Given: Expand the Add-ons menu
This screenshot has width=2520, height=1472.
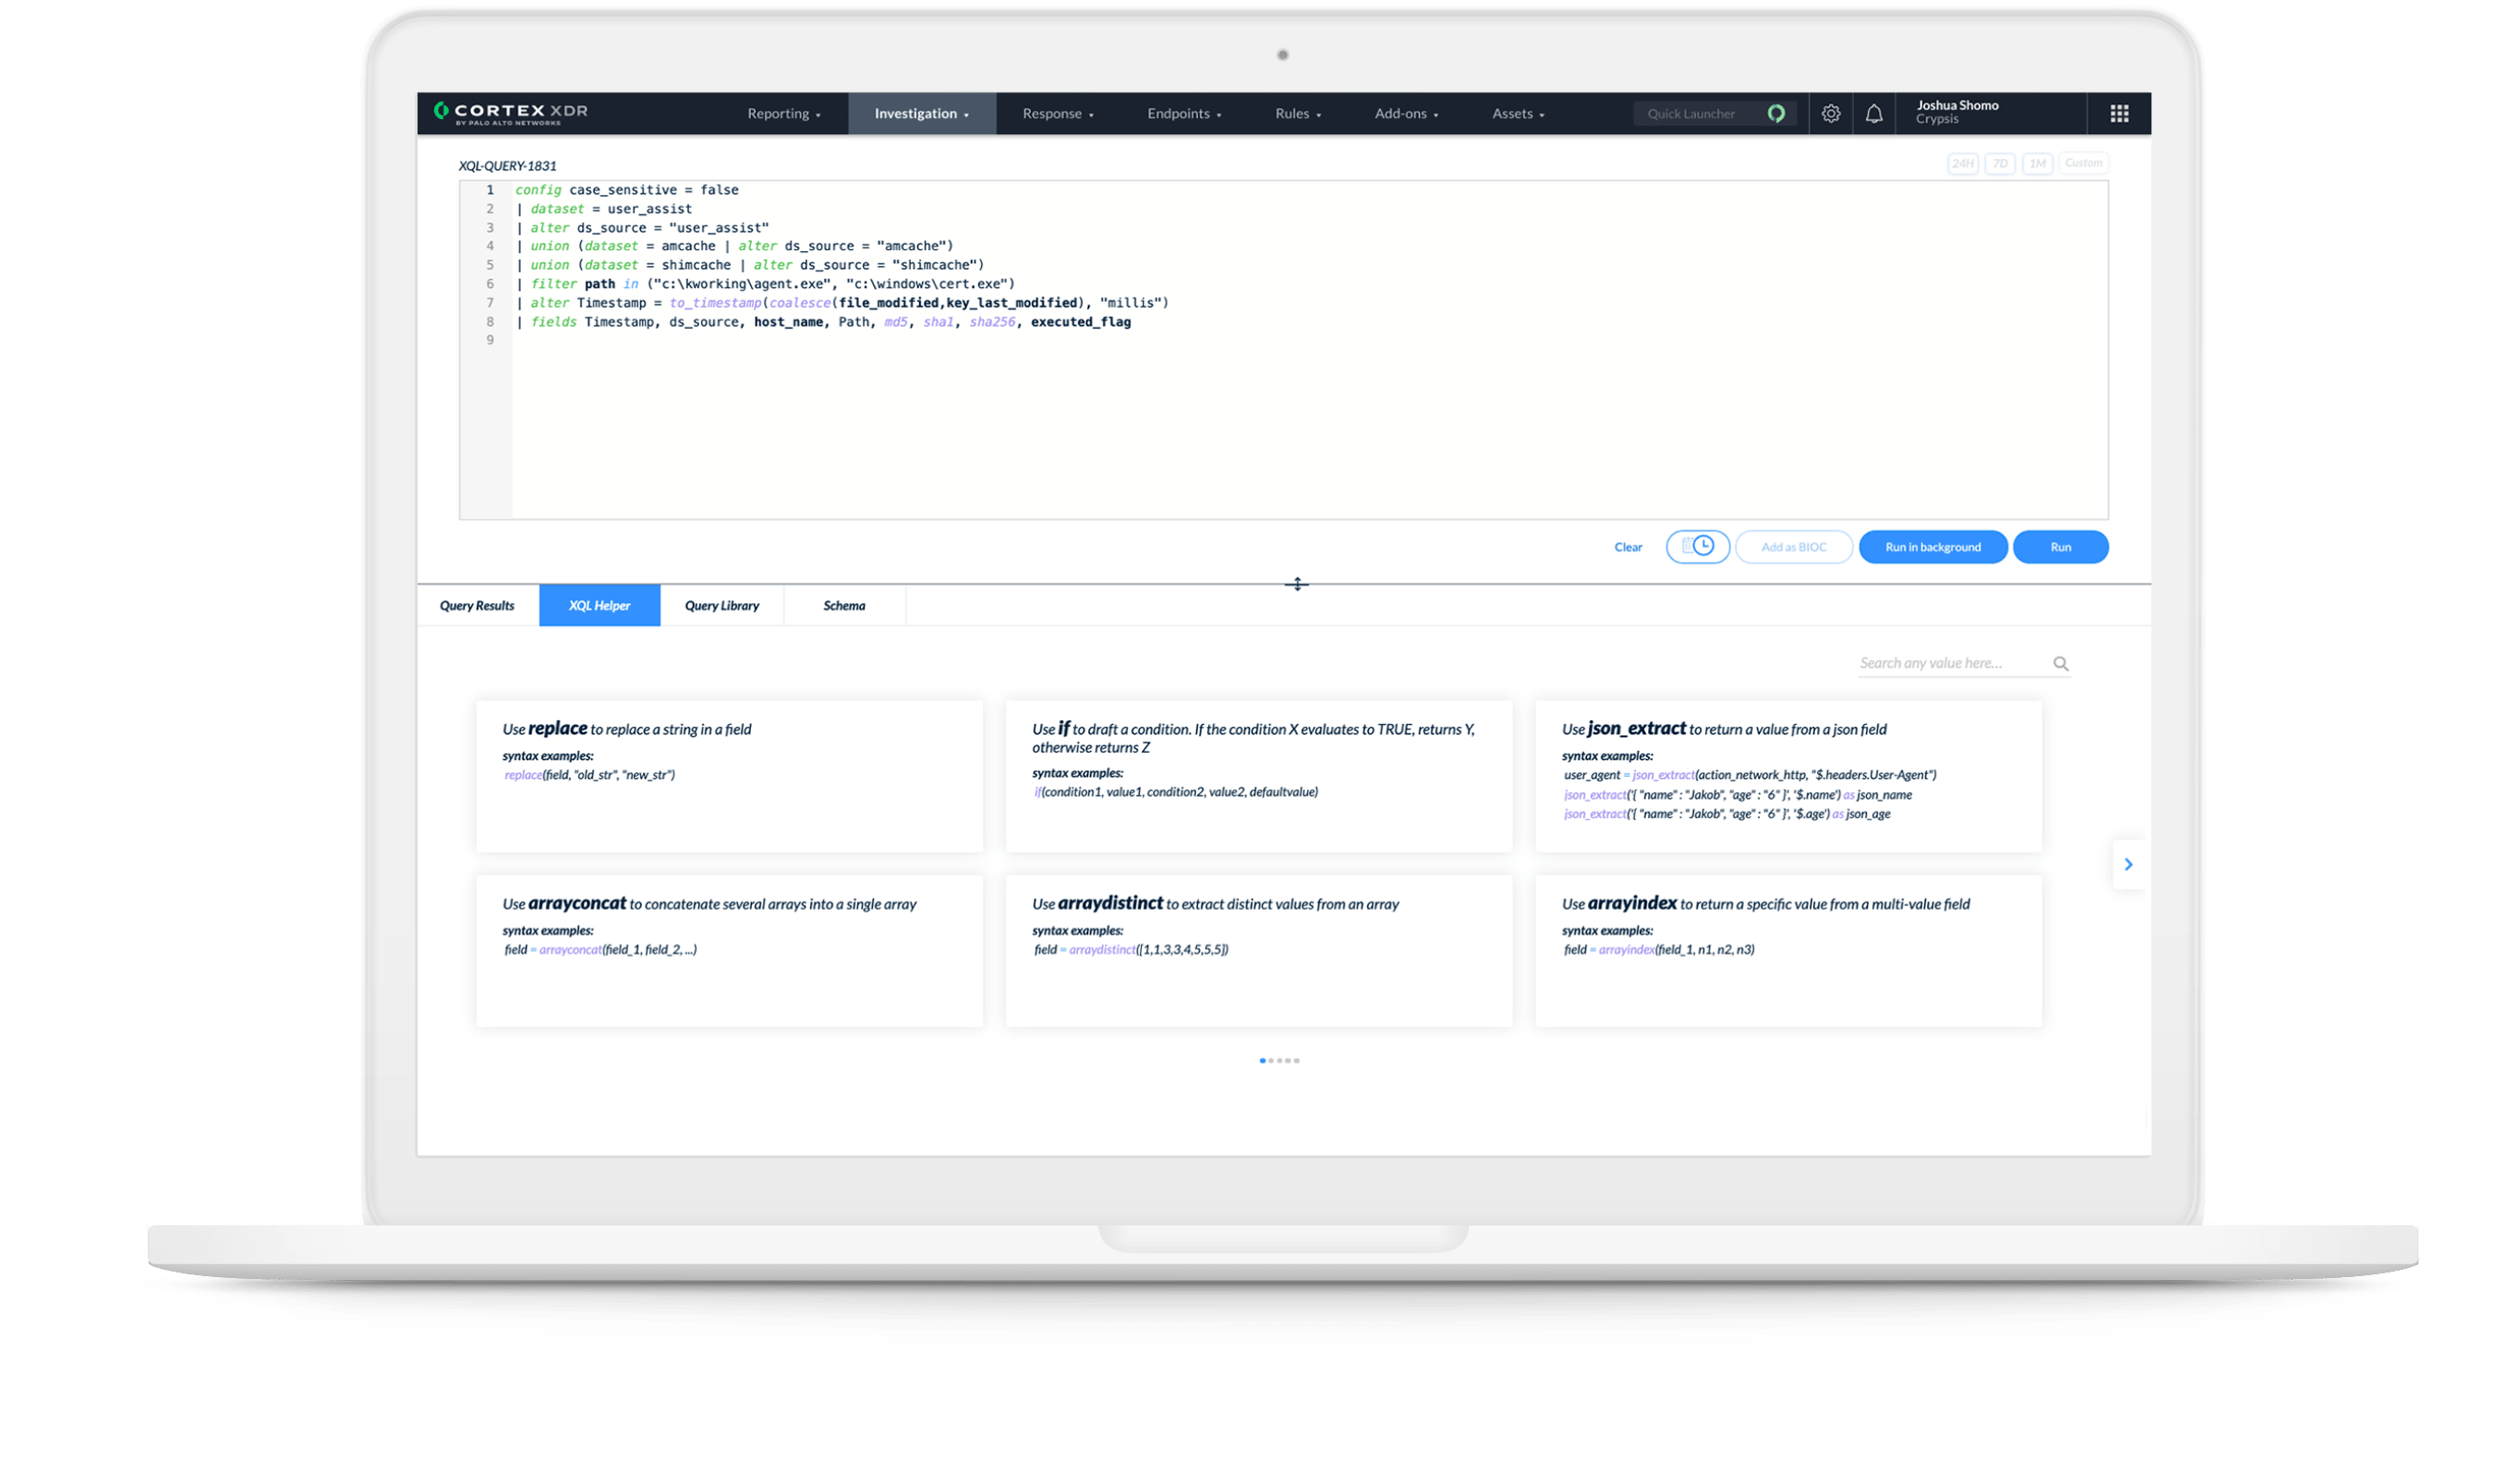Looking at the screenshot, I should pyautogui.click(x=1406, y=113).
